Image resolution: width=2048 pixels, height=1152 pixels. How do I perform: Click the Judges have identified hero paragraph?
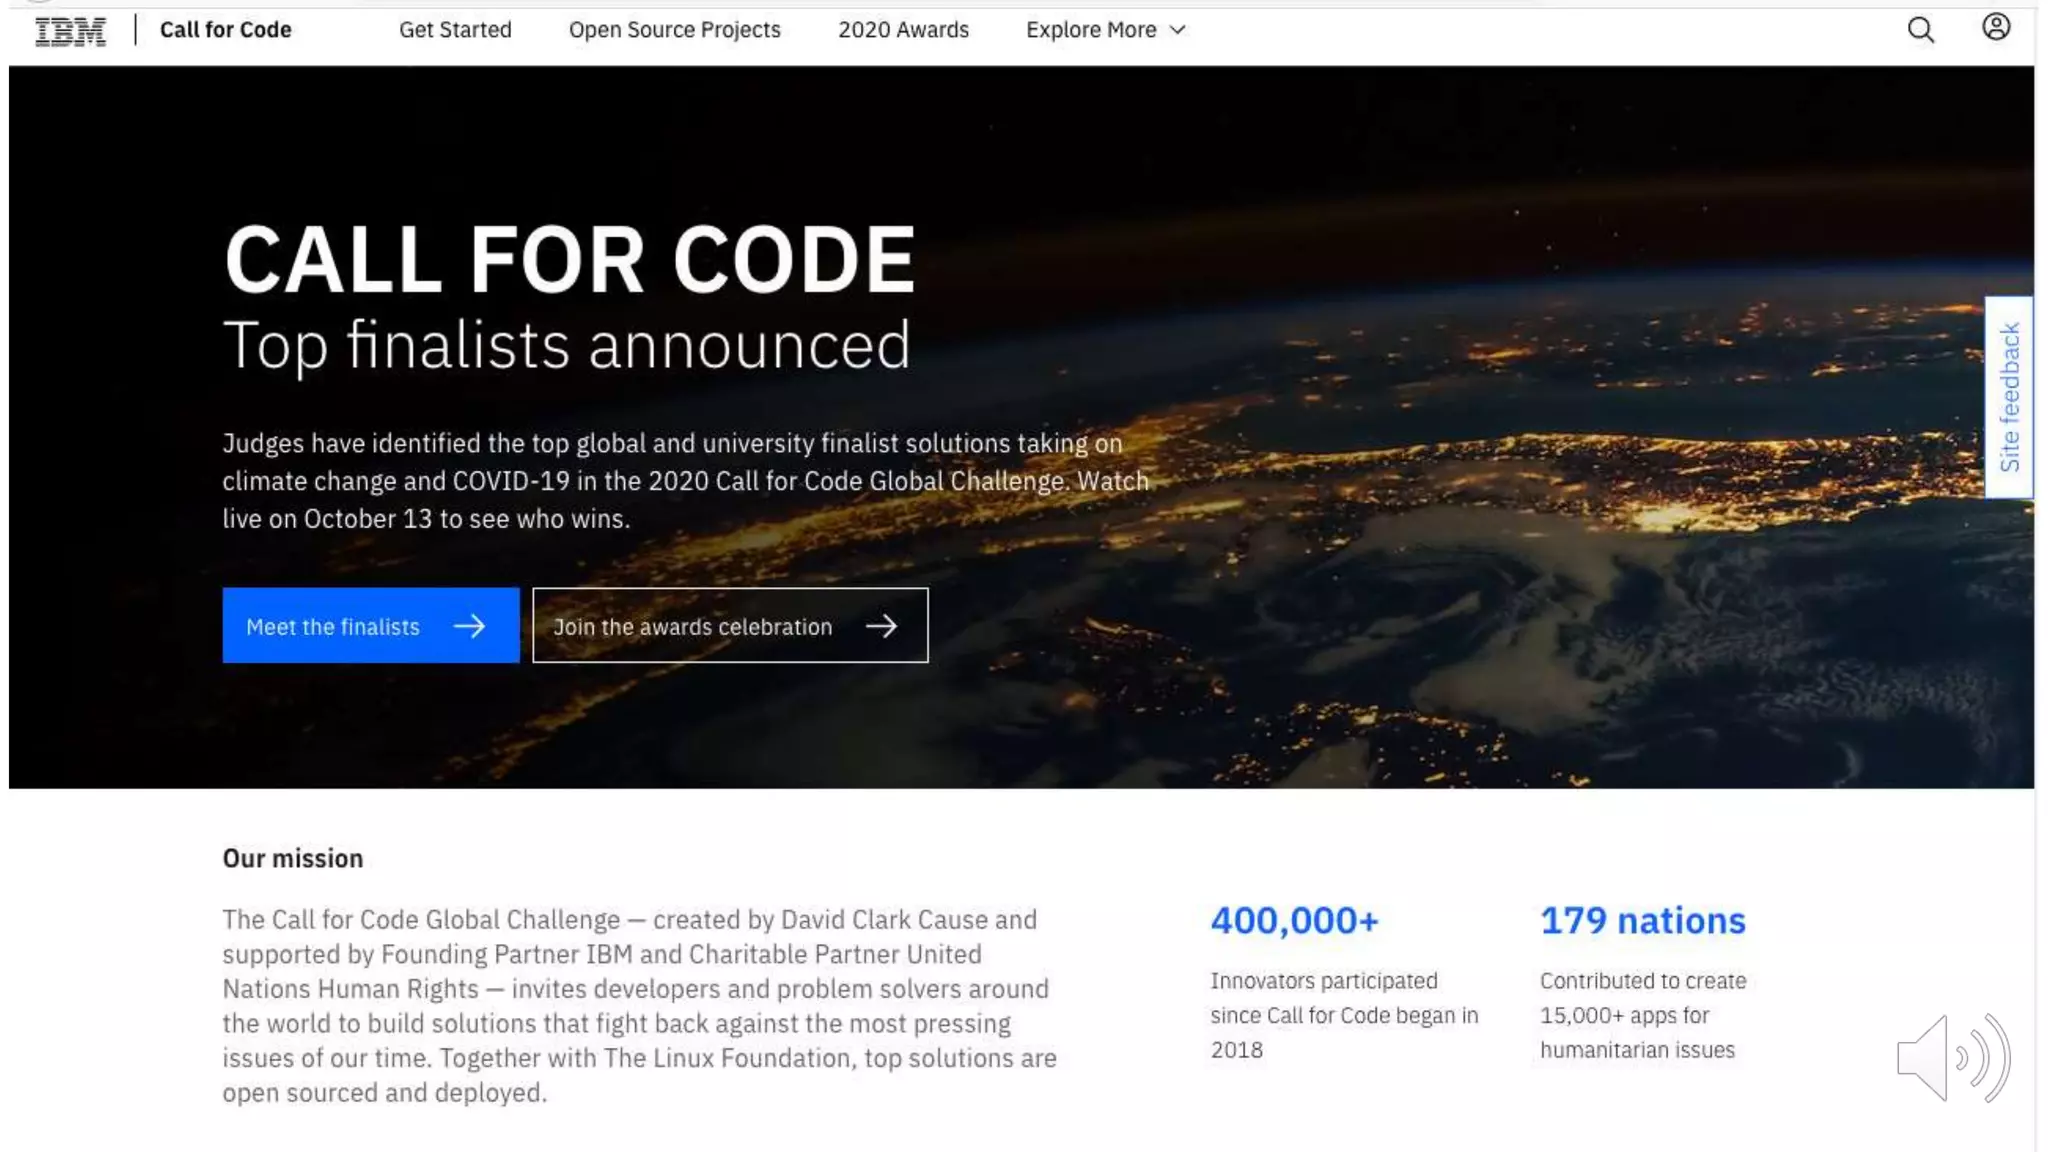686,481
